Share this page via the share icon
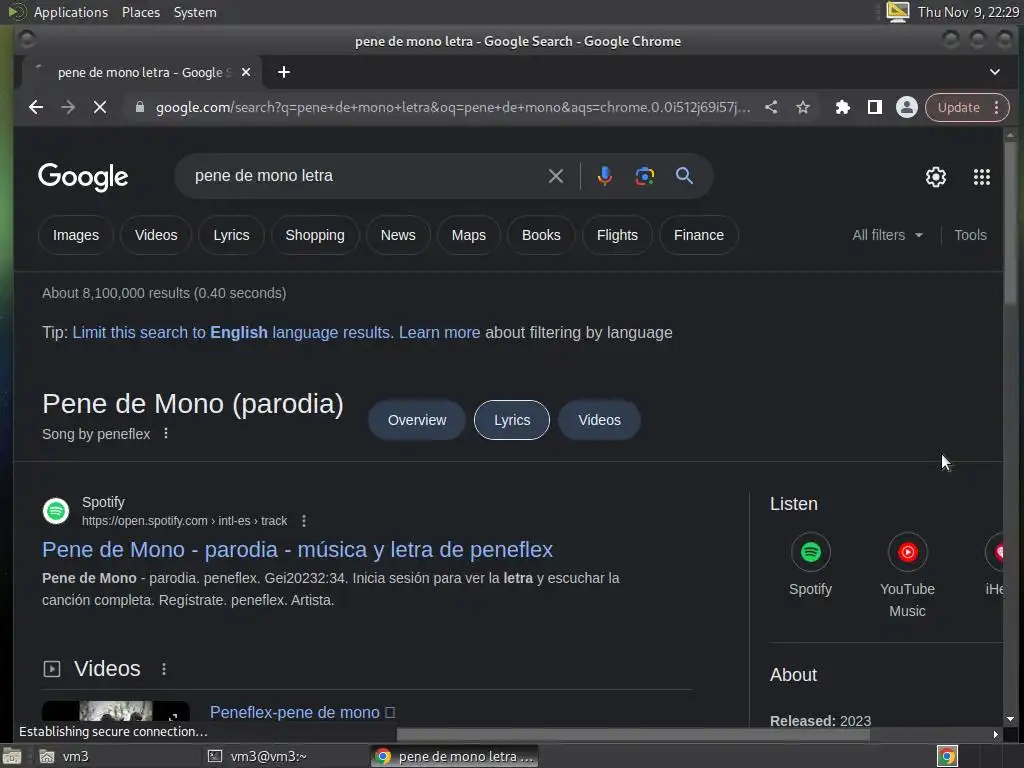 tap(771, 107)
